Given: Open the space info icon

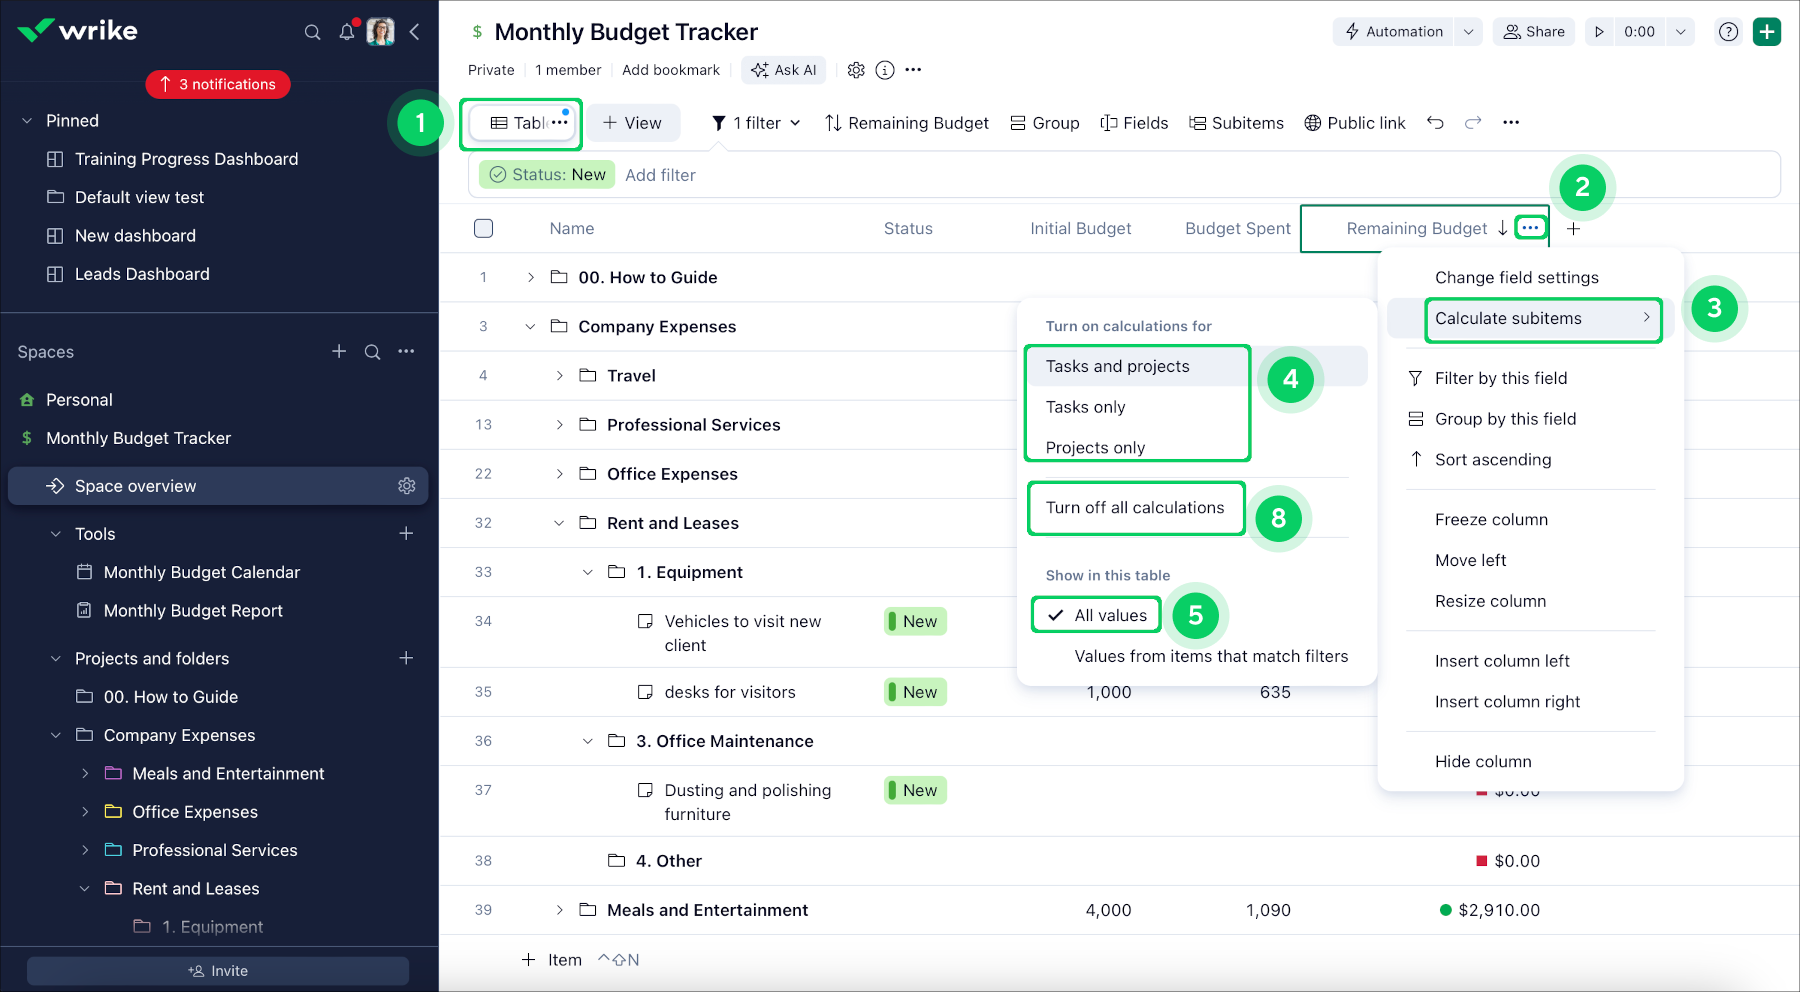Looking at the screenshot, I should [x=885, y=70].
